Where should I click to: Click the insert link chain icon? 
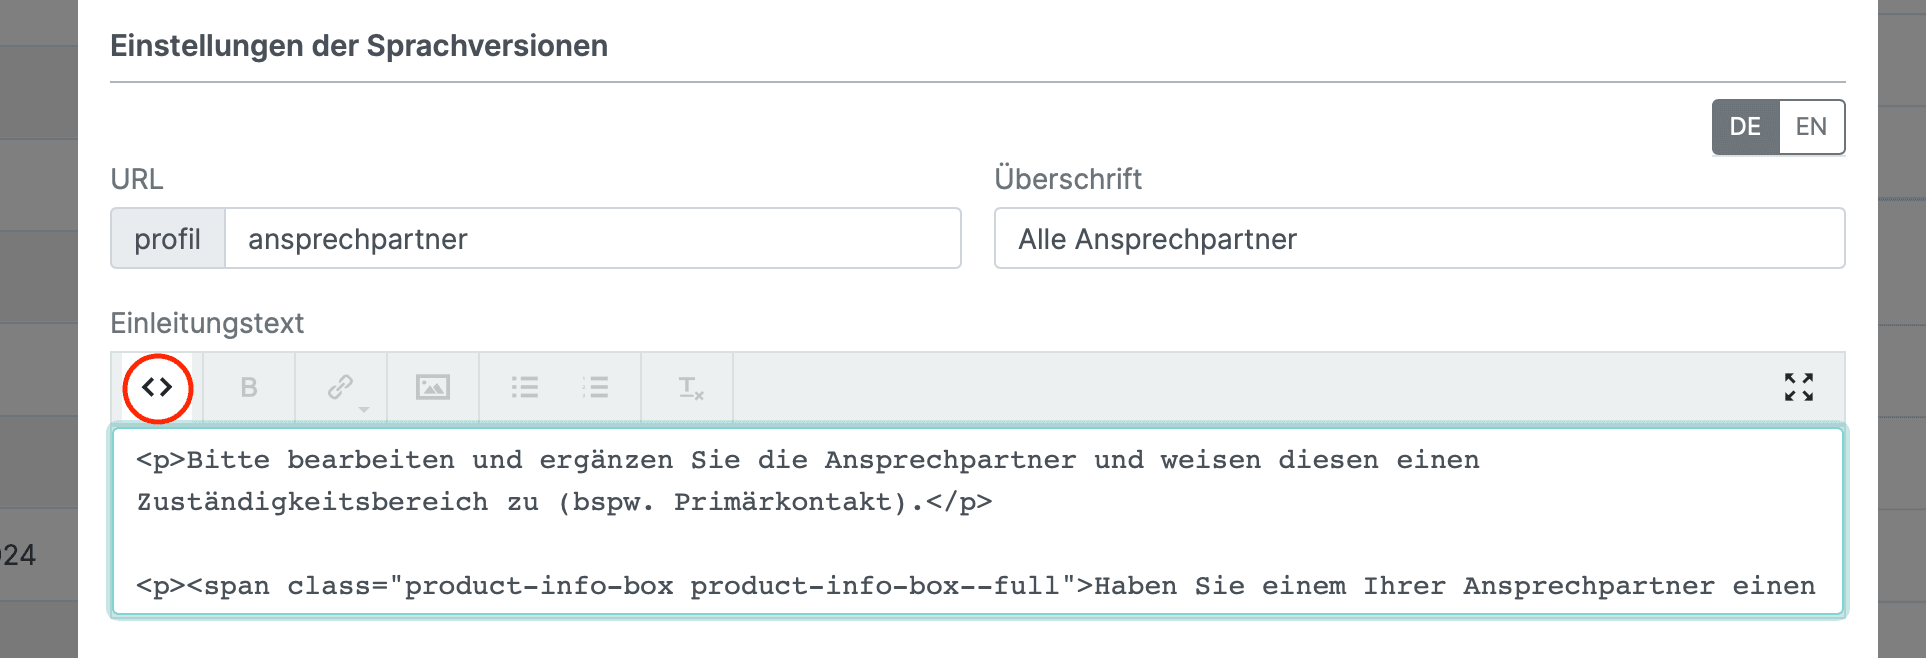pos(340,386)
